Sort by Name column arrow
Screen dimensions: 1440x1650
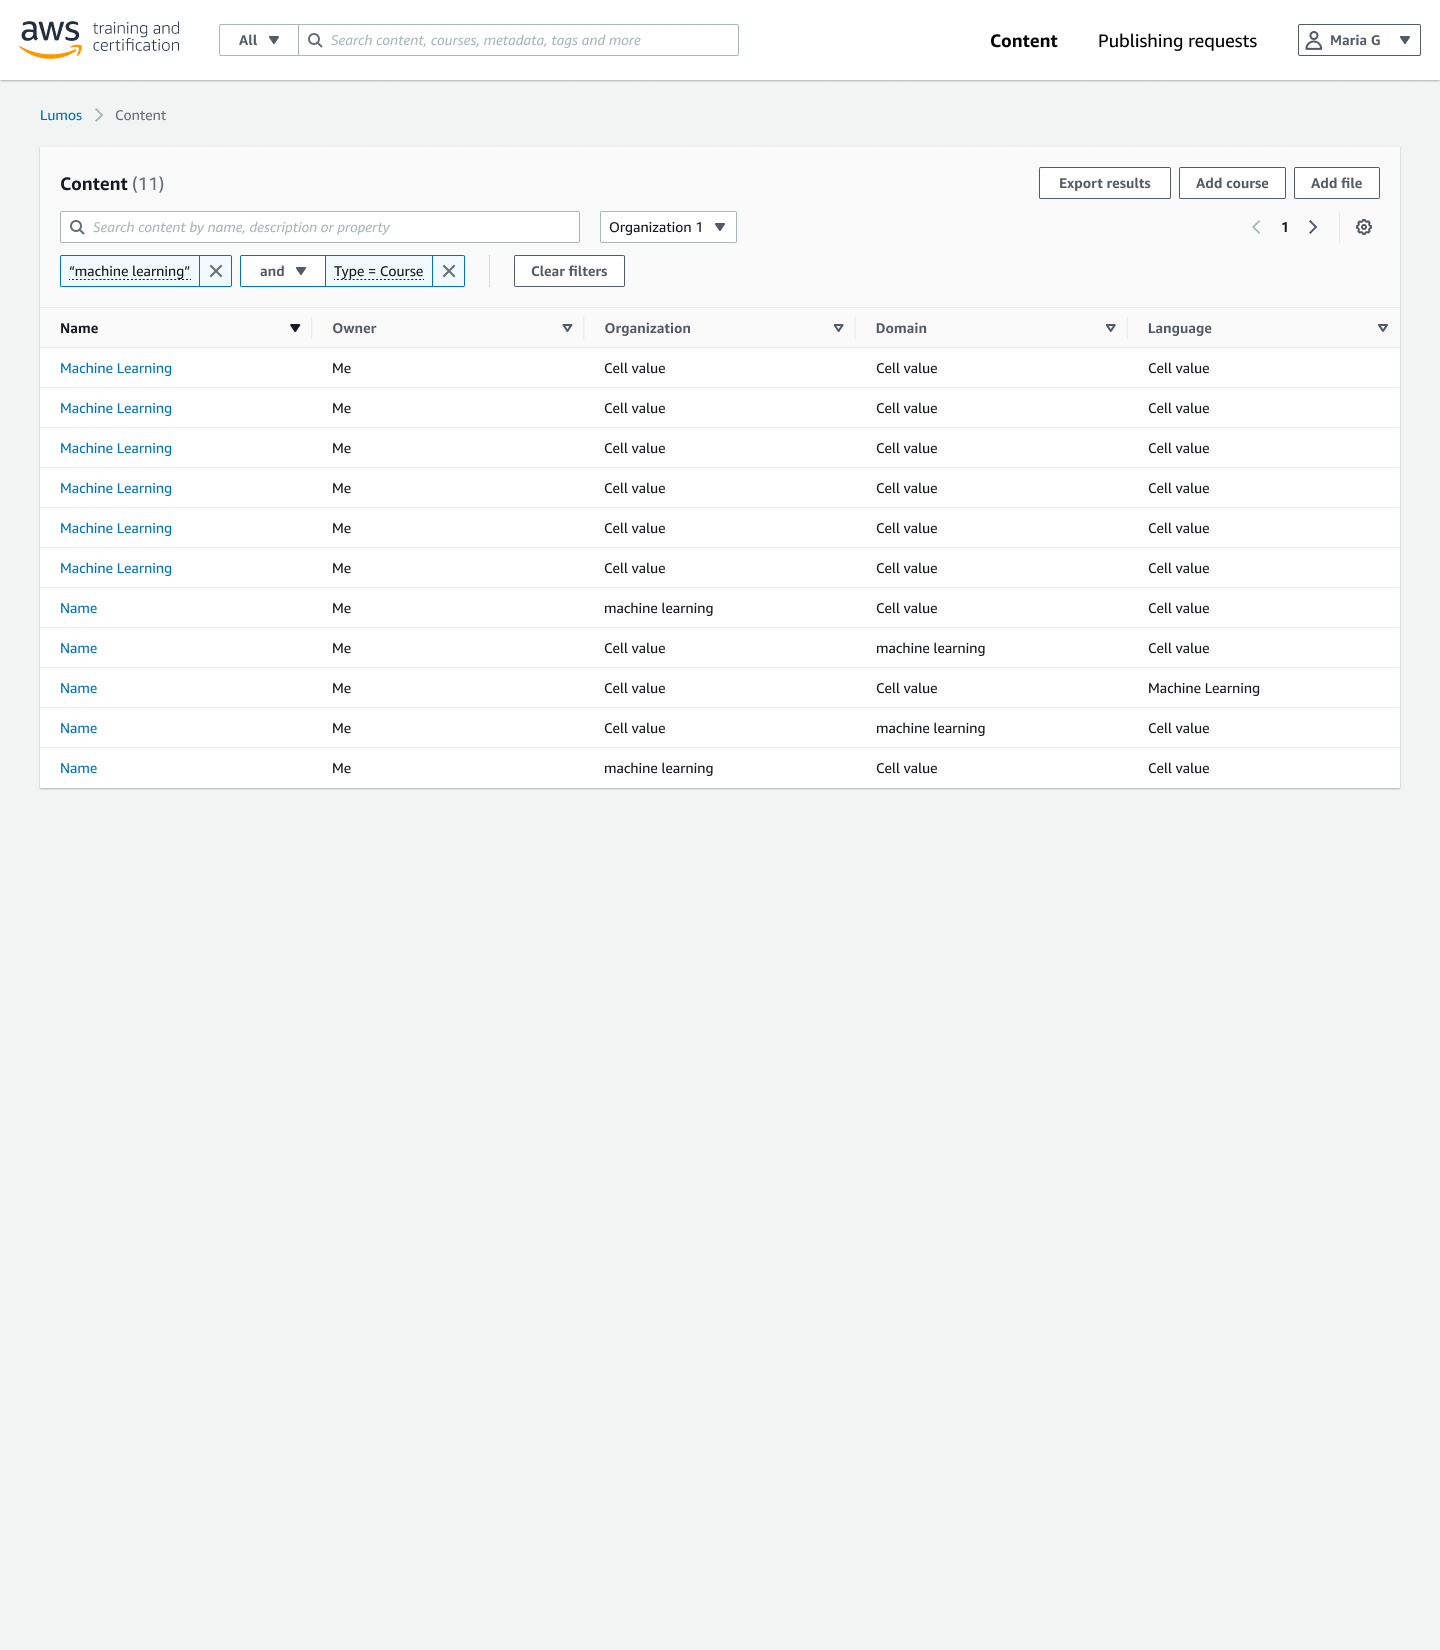pyautogui.click(x=295, y=328)
